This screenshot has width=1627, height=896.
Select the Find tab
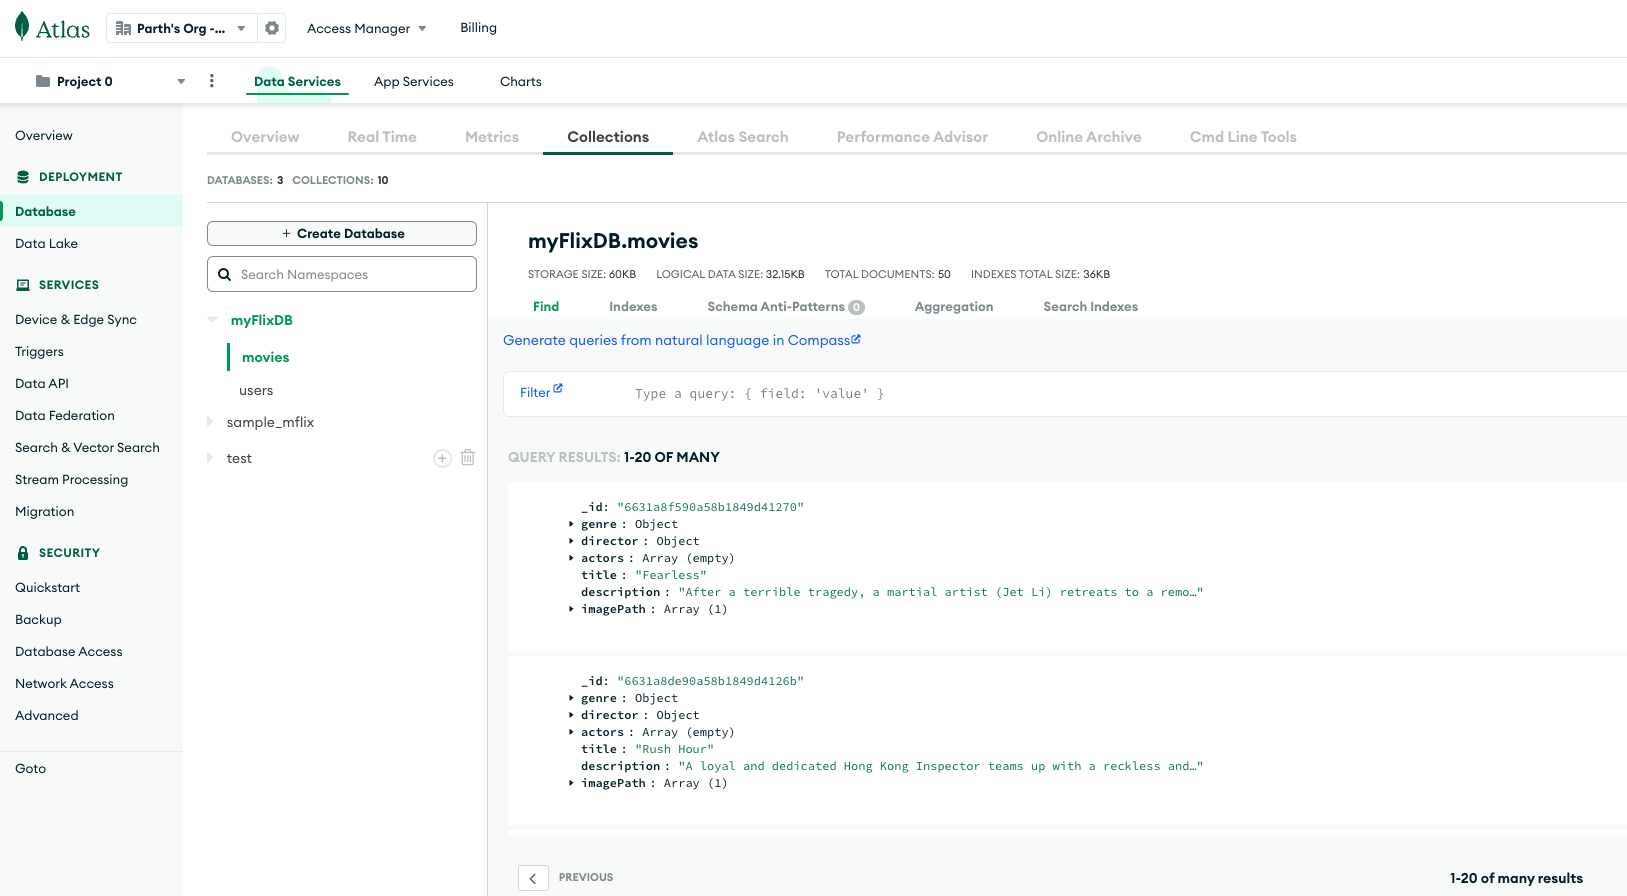click(546, 307)
